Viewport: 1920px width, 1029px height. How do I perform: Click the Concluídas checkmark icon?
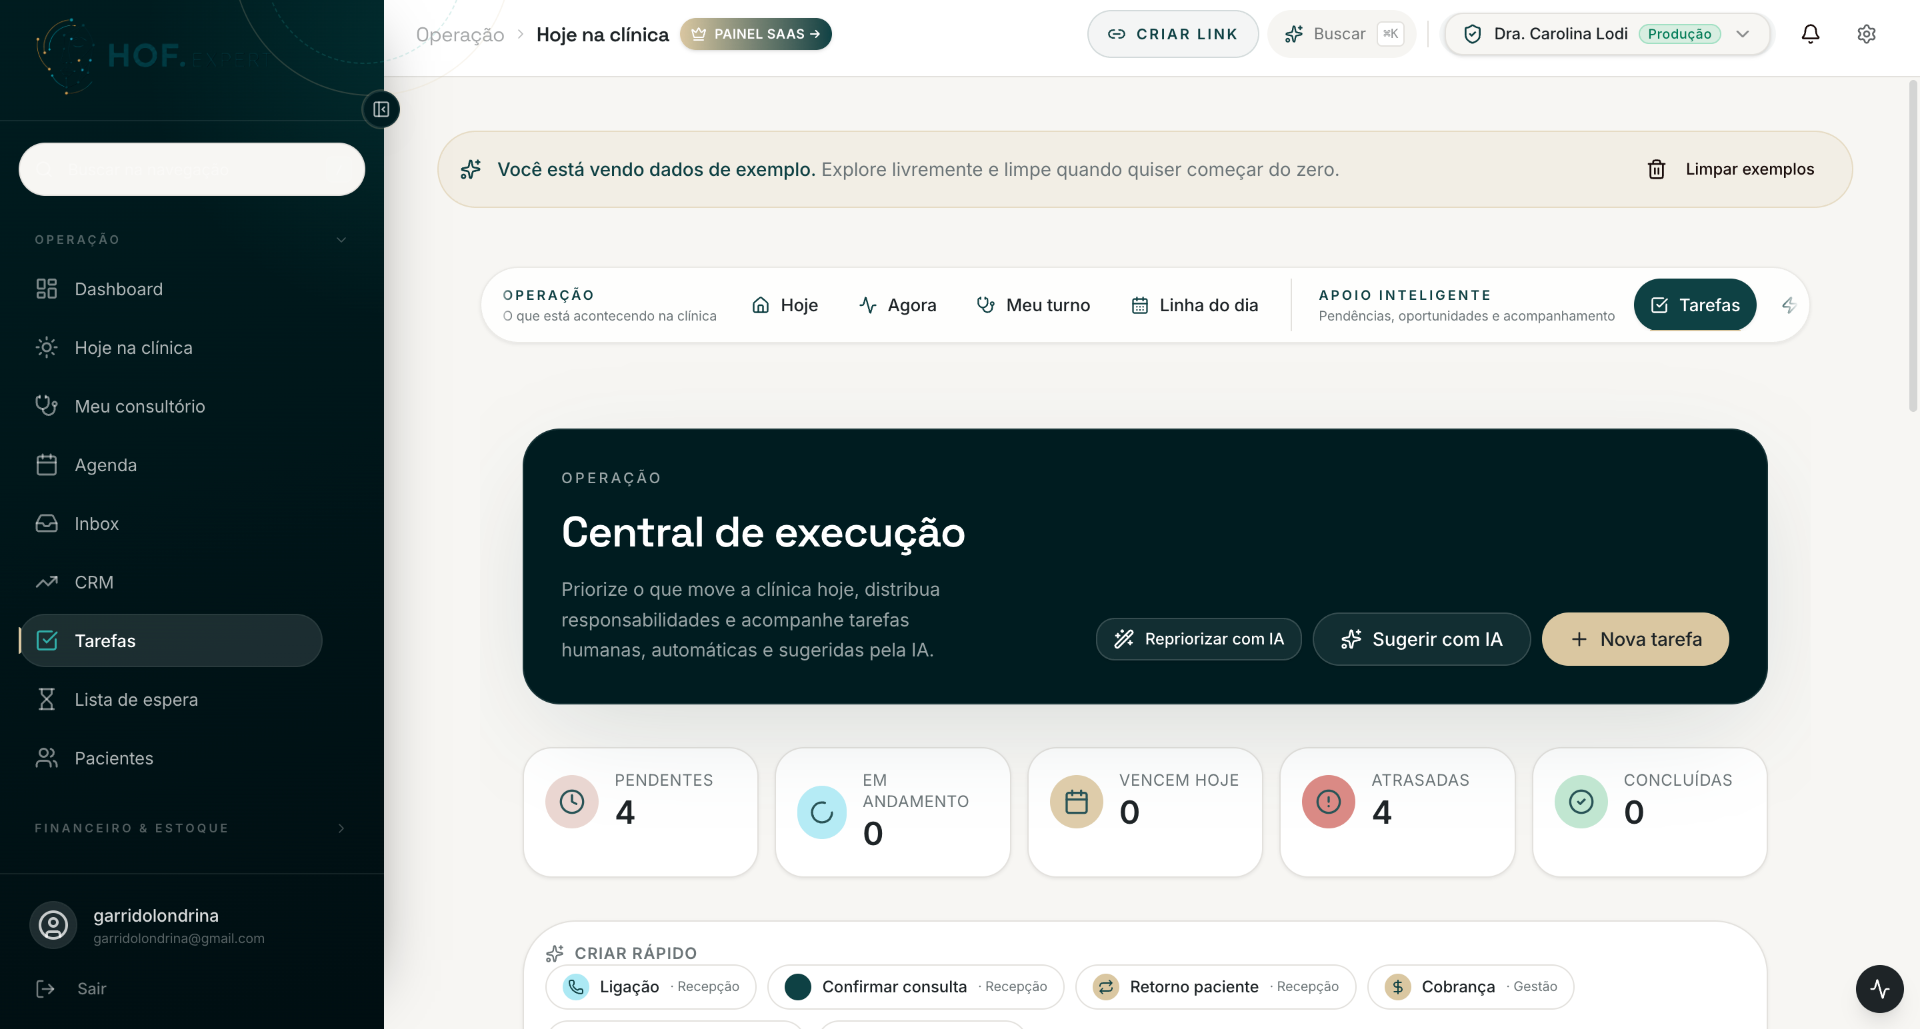pyautogui.click(x=1581, y=802)
